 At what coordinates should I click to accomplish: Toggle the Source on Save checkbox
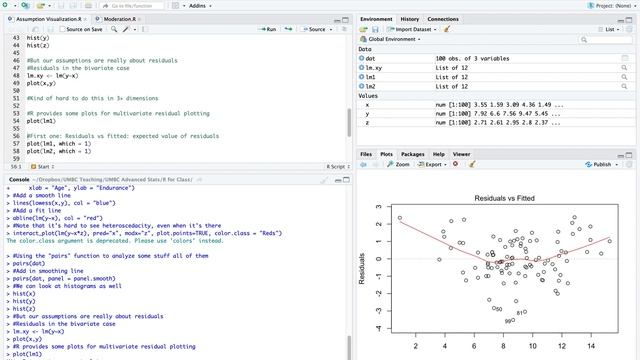pos(62,29)
